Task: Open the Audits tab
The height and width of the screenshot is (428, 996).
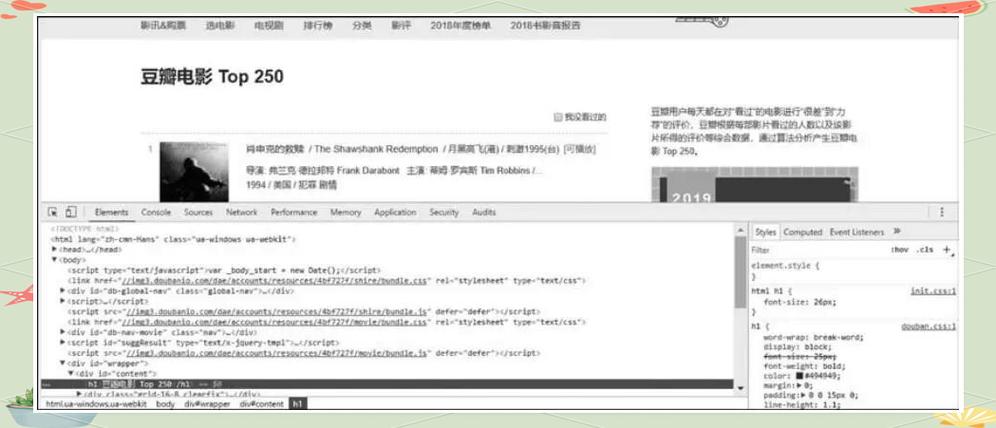Action: point(483,212)
